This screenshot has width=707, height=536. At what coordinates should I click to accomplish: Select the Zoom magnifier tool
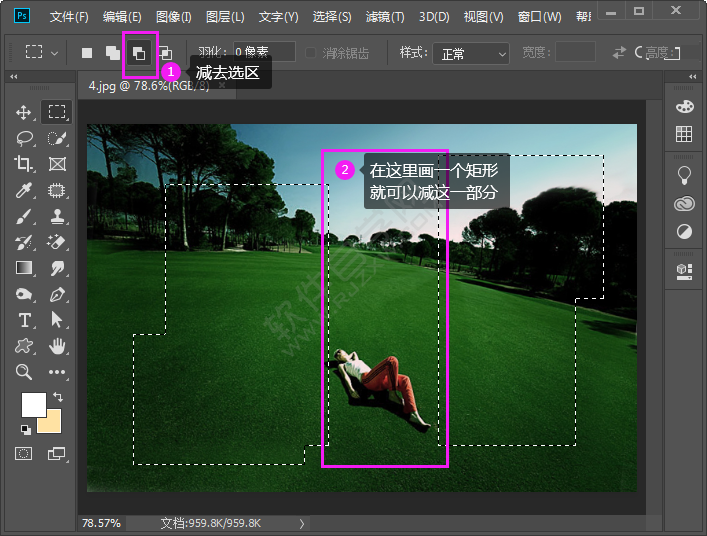point(24,372)
